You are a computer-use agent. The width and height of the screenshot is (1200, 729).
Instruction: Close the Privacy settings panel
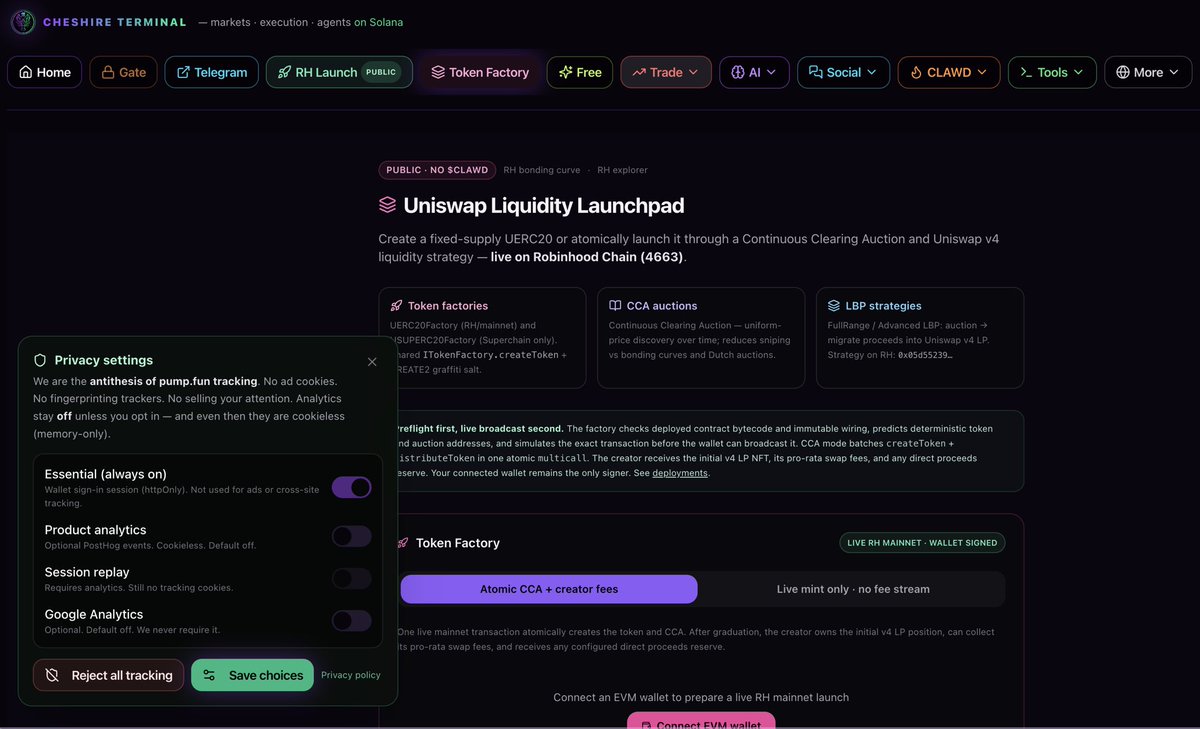tap(372, 362)
